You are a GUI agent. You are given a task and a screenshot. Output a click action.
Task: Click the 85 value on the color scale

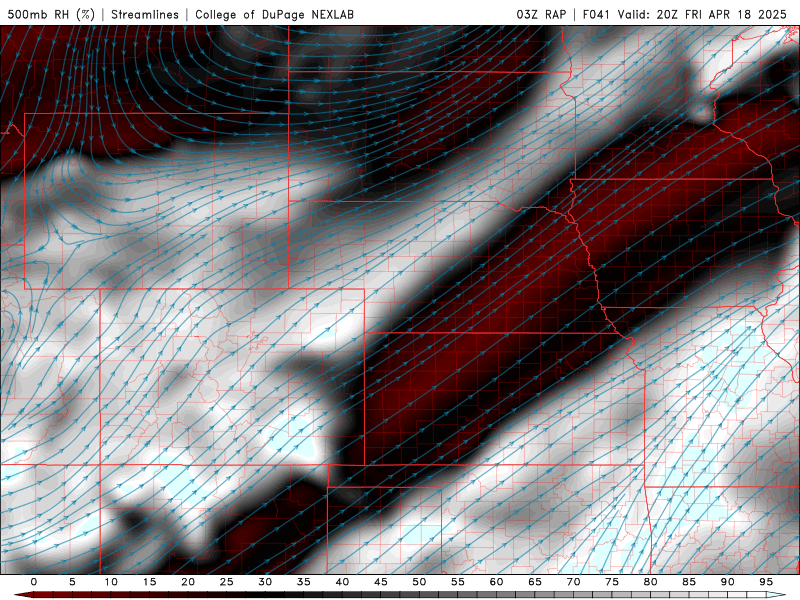point(689,582)
